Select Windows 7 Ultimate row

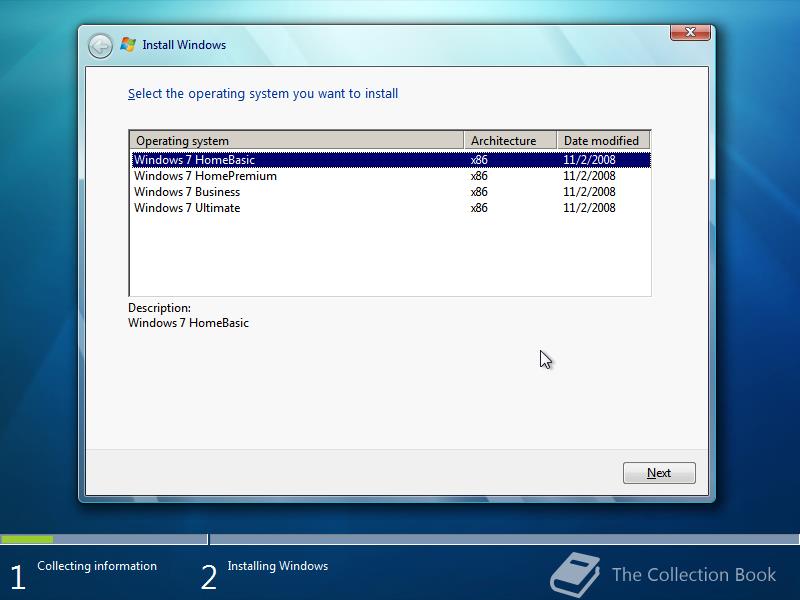pyautogui.click(x=391, y=208)
